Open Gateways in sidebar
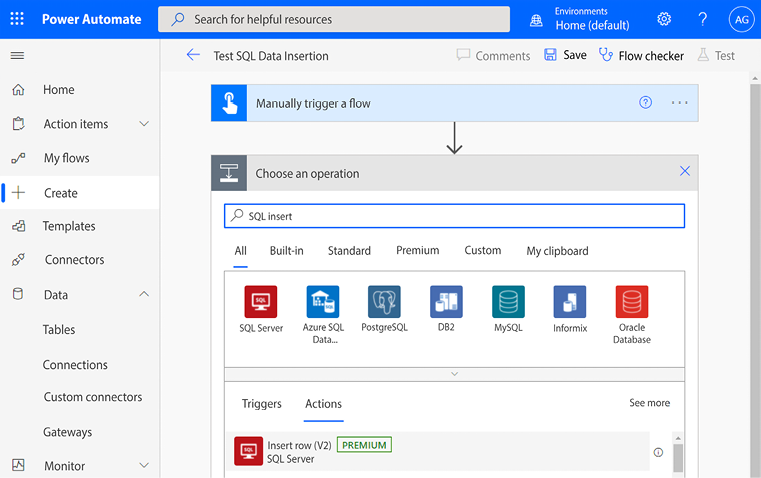Screen dimensions: 761x478 pyautogui.click(x=67, y=432)
